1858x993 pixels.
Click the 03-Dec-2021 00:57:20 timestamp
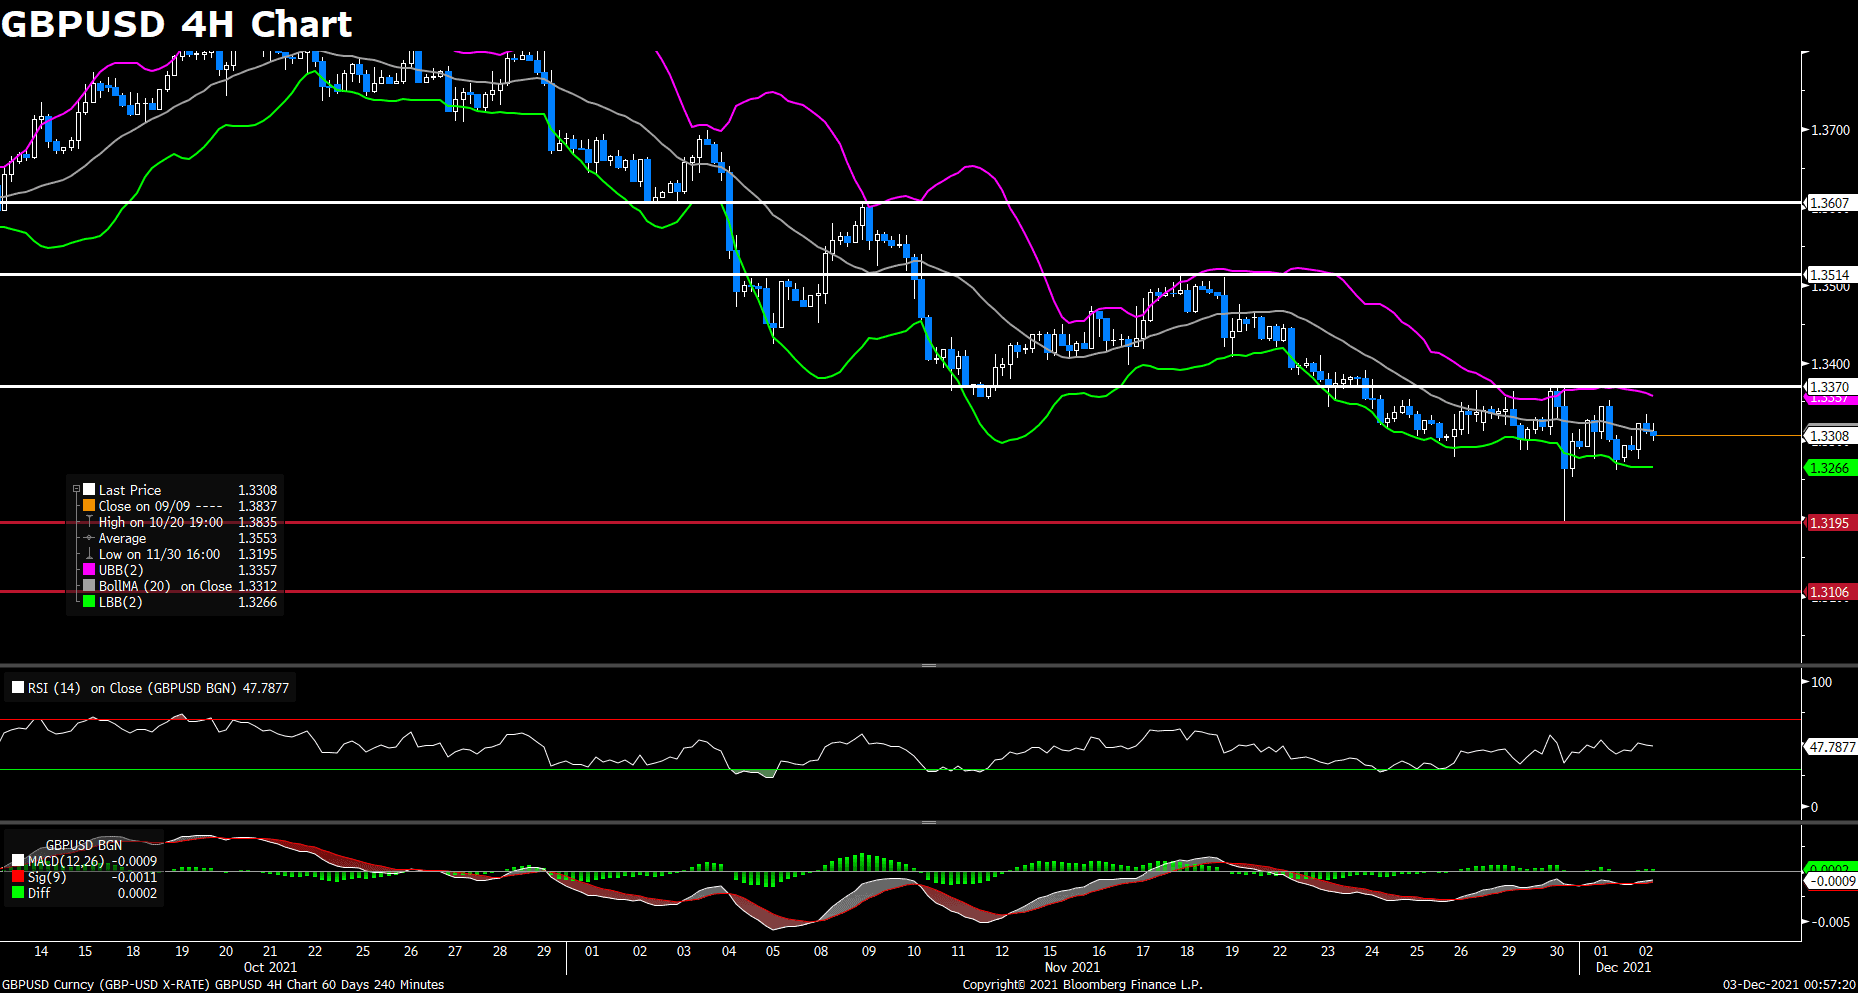1789,985
